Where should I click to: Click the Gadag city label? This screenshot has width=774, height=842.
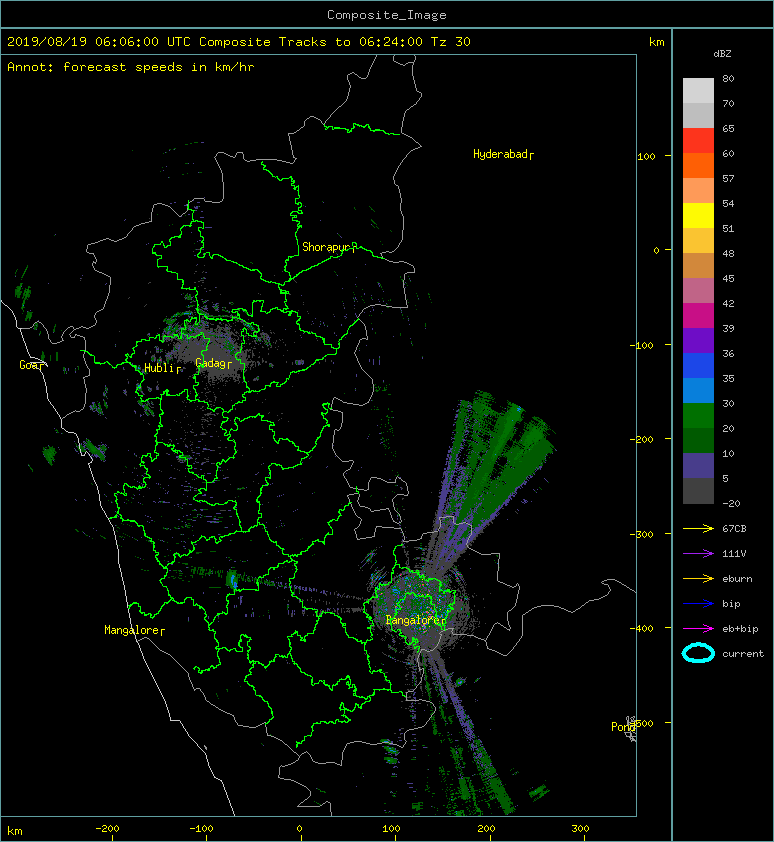tap(213, 364)
